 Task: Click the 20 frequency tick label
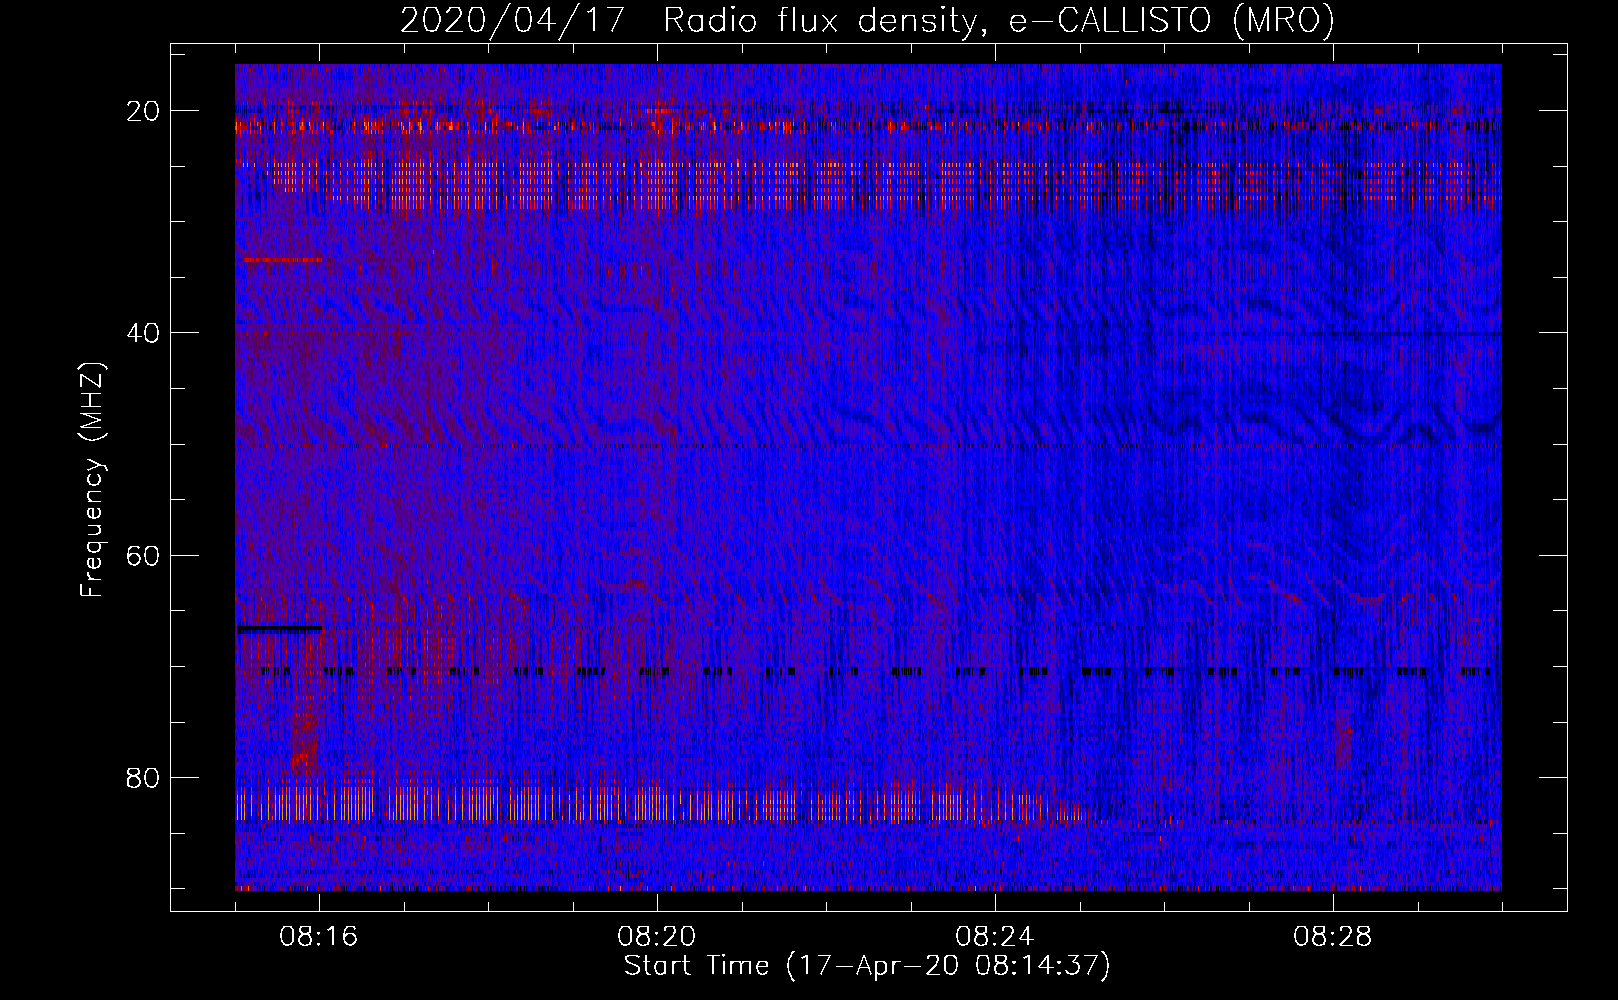(x=144, y=111)
